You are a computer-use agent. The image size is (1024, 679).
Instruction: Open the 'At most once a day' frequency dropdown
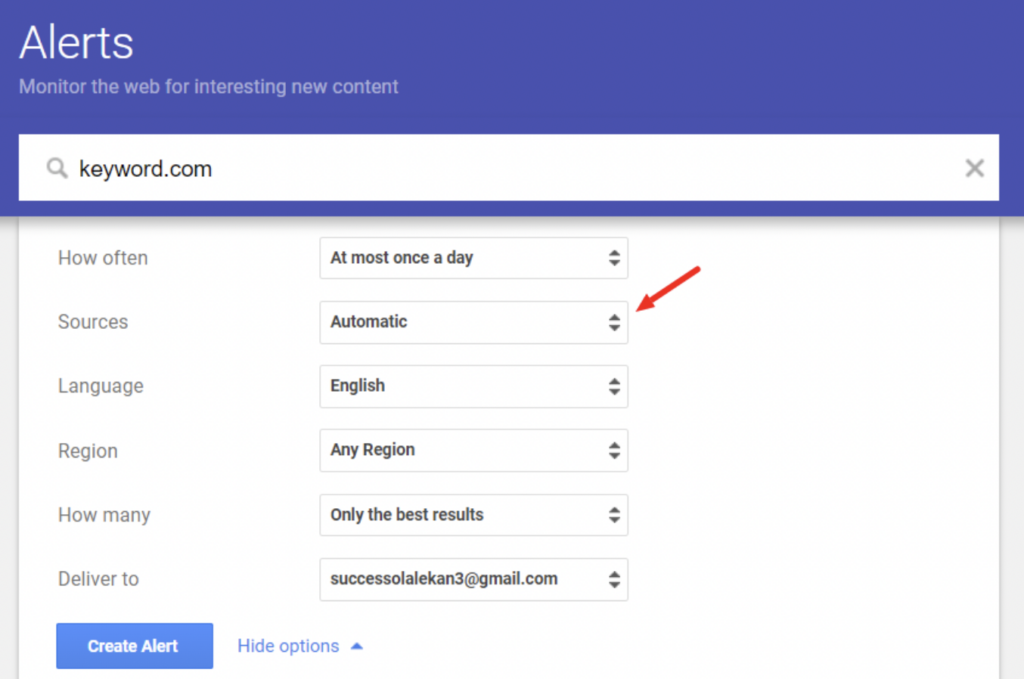(x=460, y=258)
